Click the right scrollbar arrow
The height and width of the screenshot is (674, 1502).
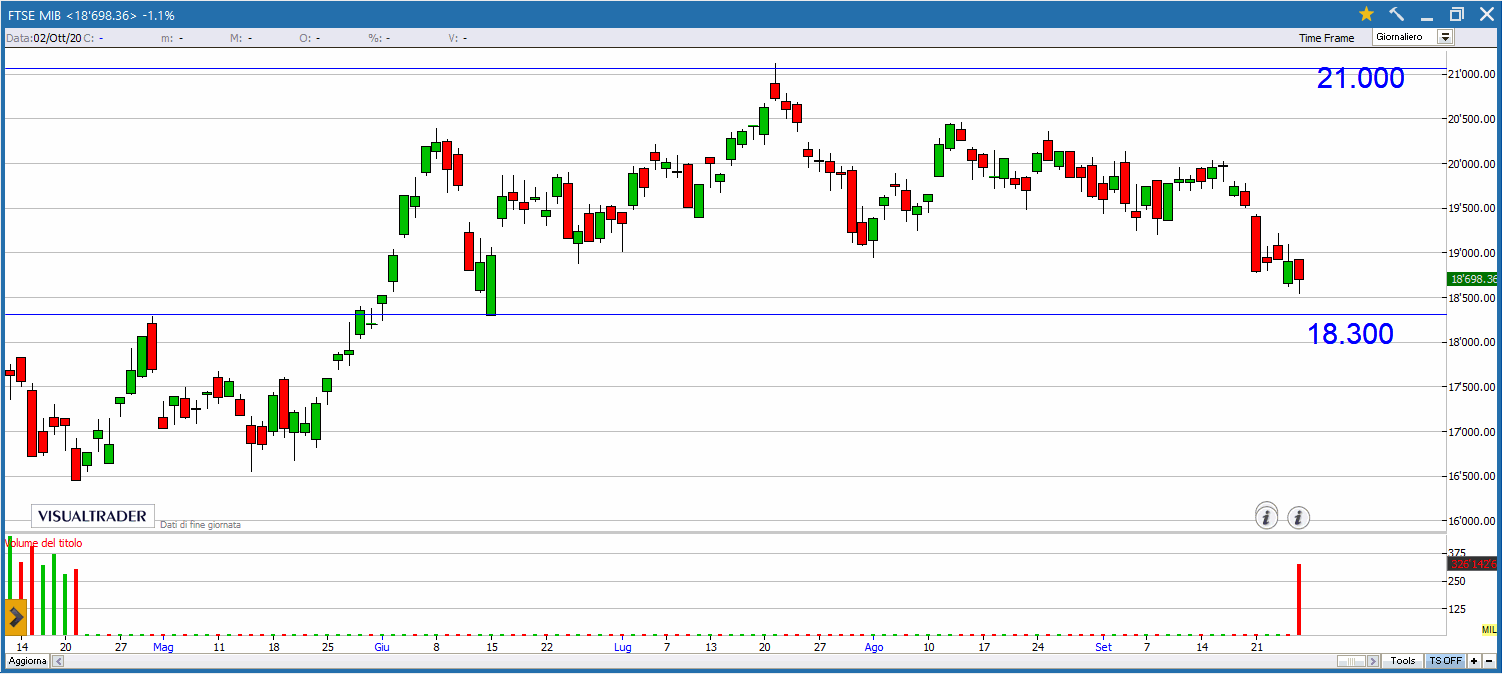(x=1373, y=661)
